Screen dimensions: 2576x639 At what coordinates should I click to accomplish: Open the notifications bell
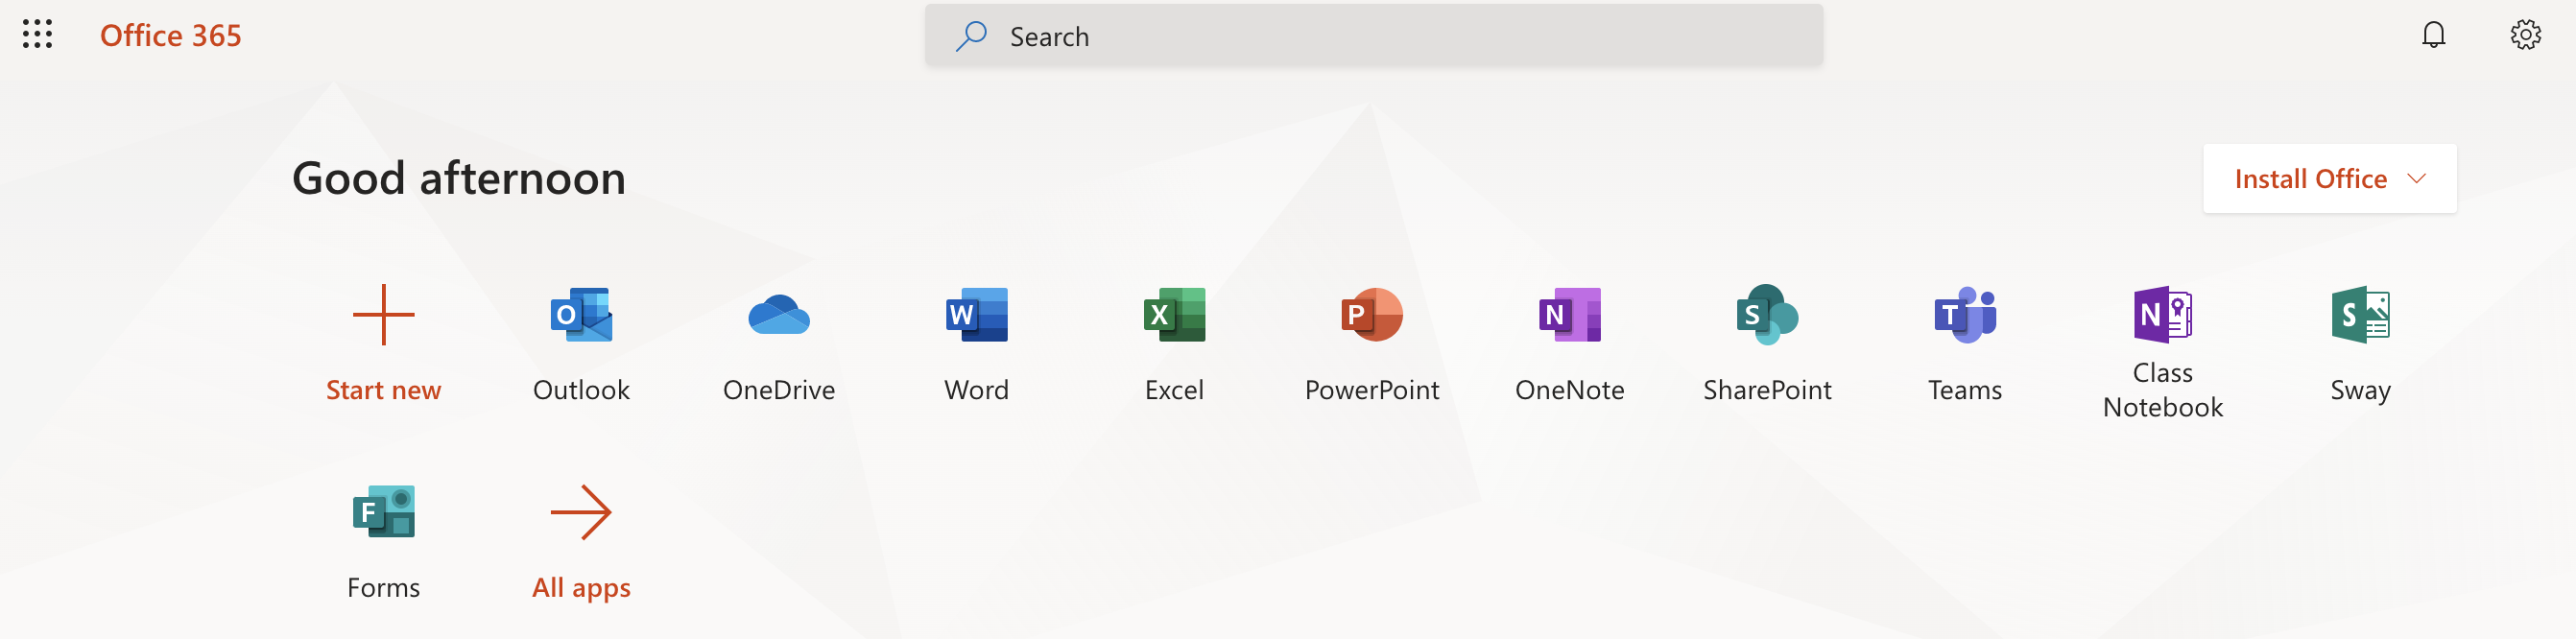[2433, 35]
